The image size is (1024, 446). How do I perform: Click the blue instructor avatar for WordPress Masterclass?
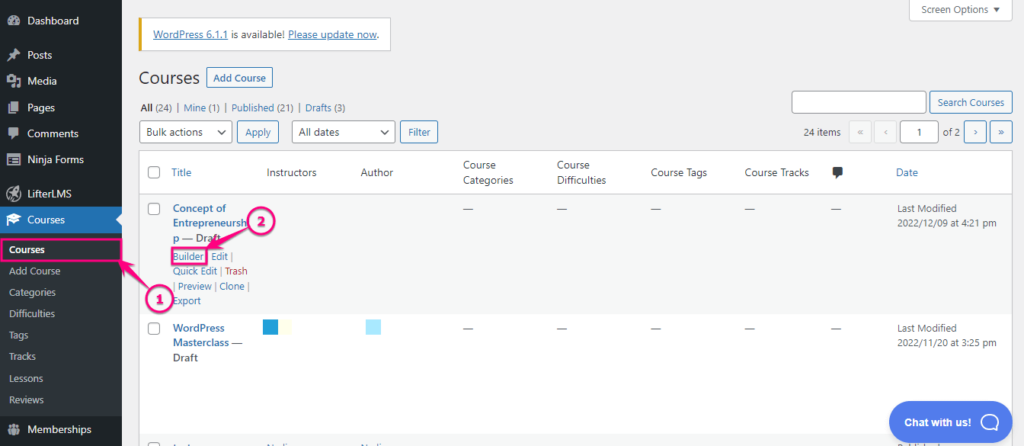[x=270, y=327]
